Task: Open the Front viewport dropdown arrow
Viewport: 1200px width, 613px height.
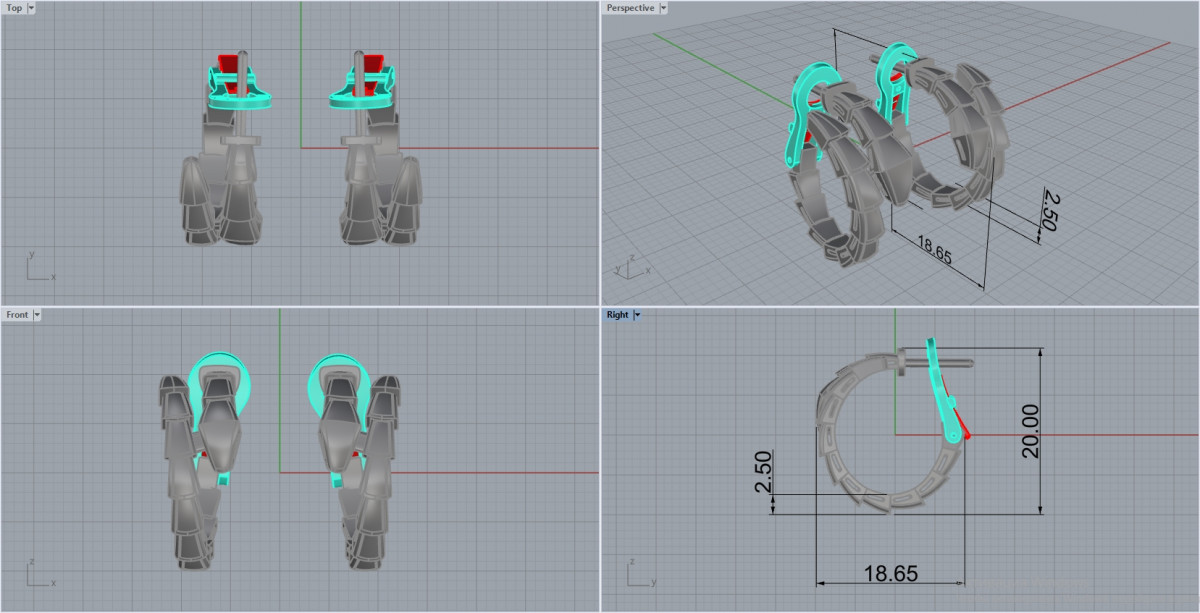Action: coord(37,315)
